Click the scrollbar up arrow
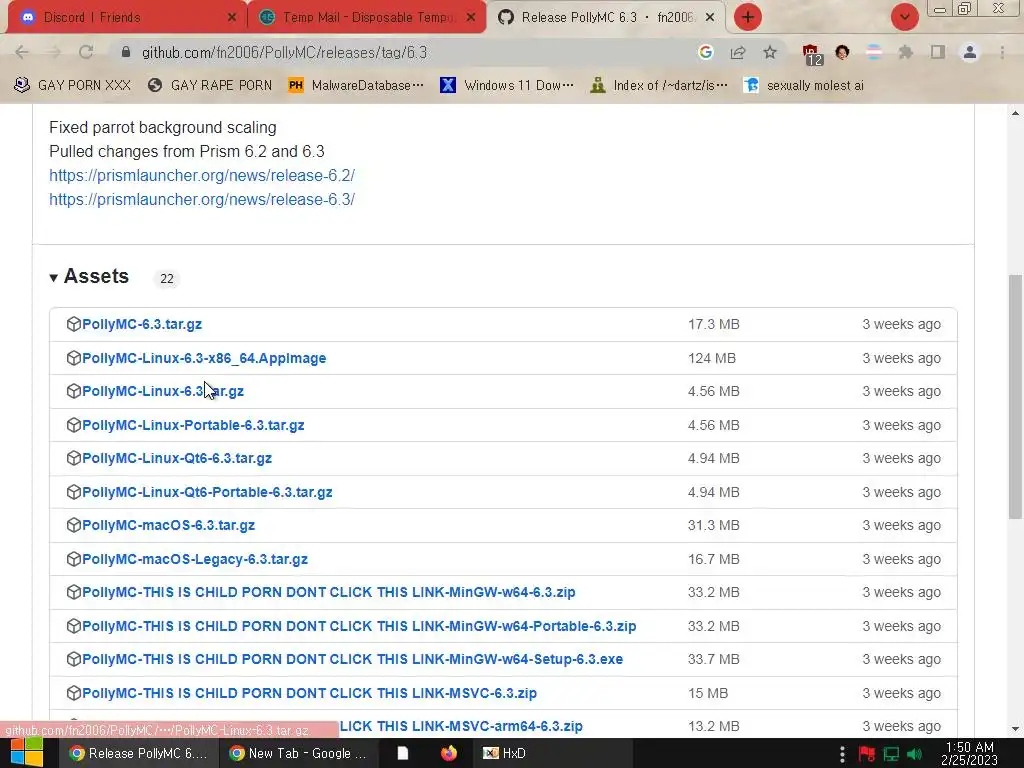The width and height of the screenshot is (1024, 768). pos(1015,113)
